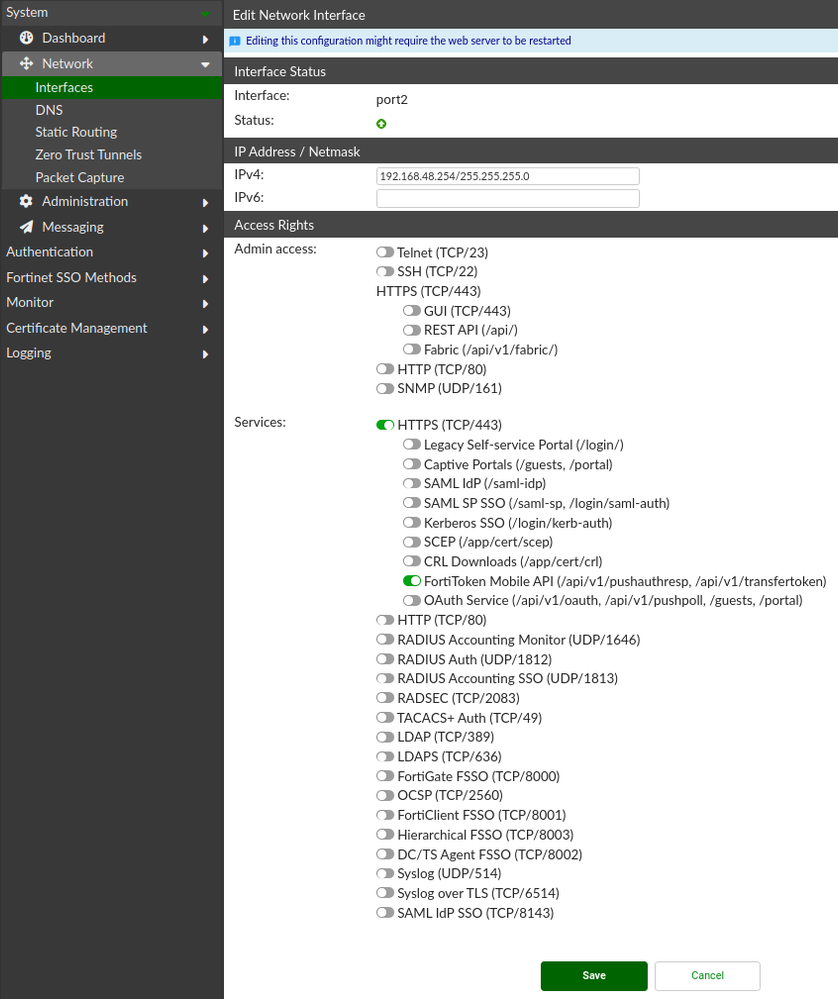Viewport: 838px width, 999px height.
Task: Save the network interface configuration
Action: coord(594,975)
